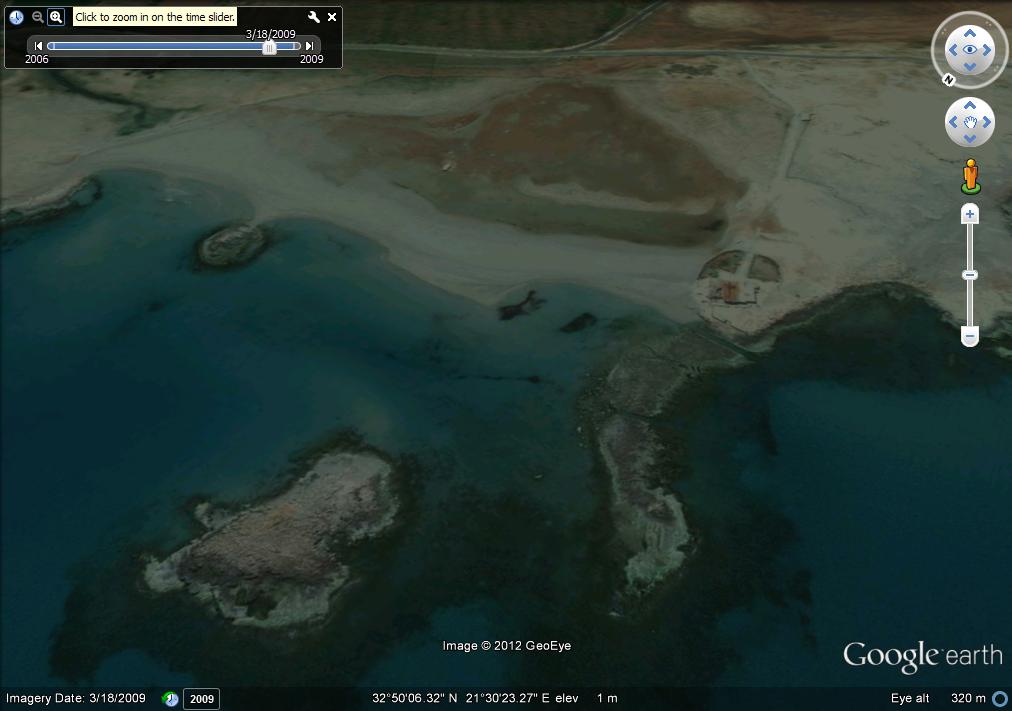Click the status bar historical imagery clock icon
Screen dimensions: 1012x711
(x=170, y=699)
